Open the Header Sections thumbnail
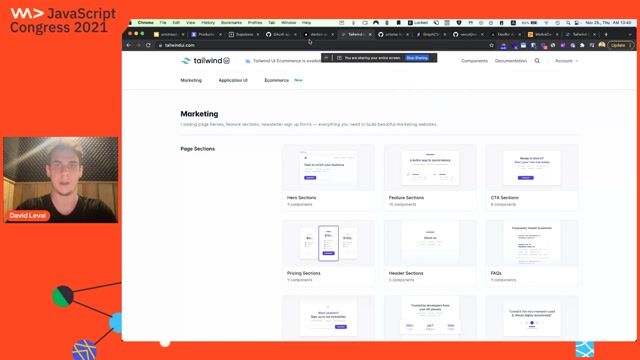640x360 pixels. (430, 243)
